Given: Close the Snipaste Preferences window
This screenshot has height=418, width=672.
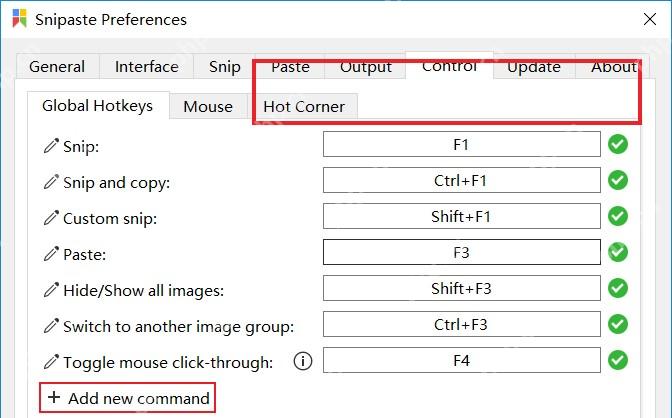Looking at the screenshot, I should [x=650, y=19].
